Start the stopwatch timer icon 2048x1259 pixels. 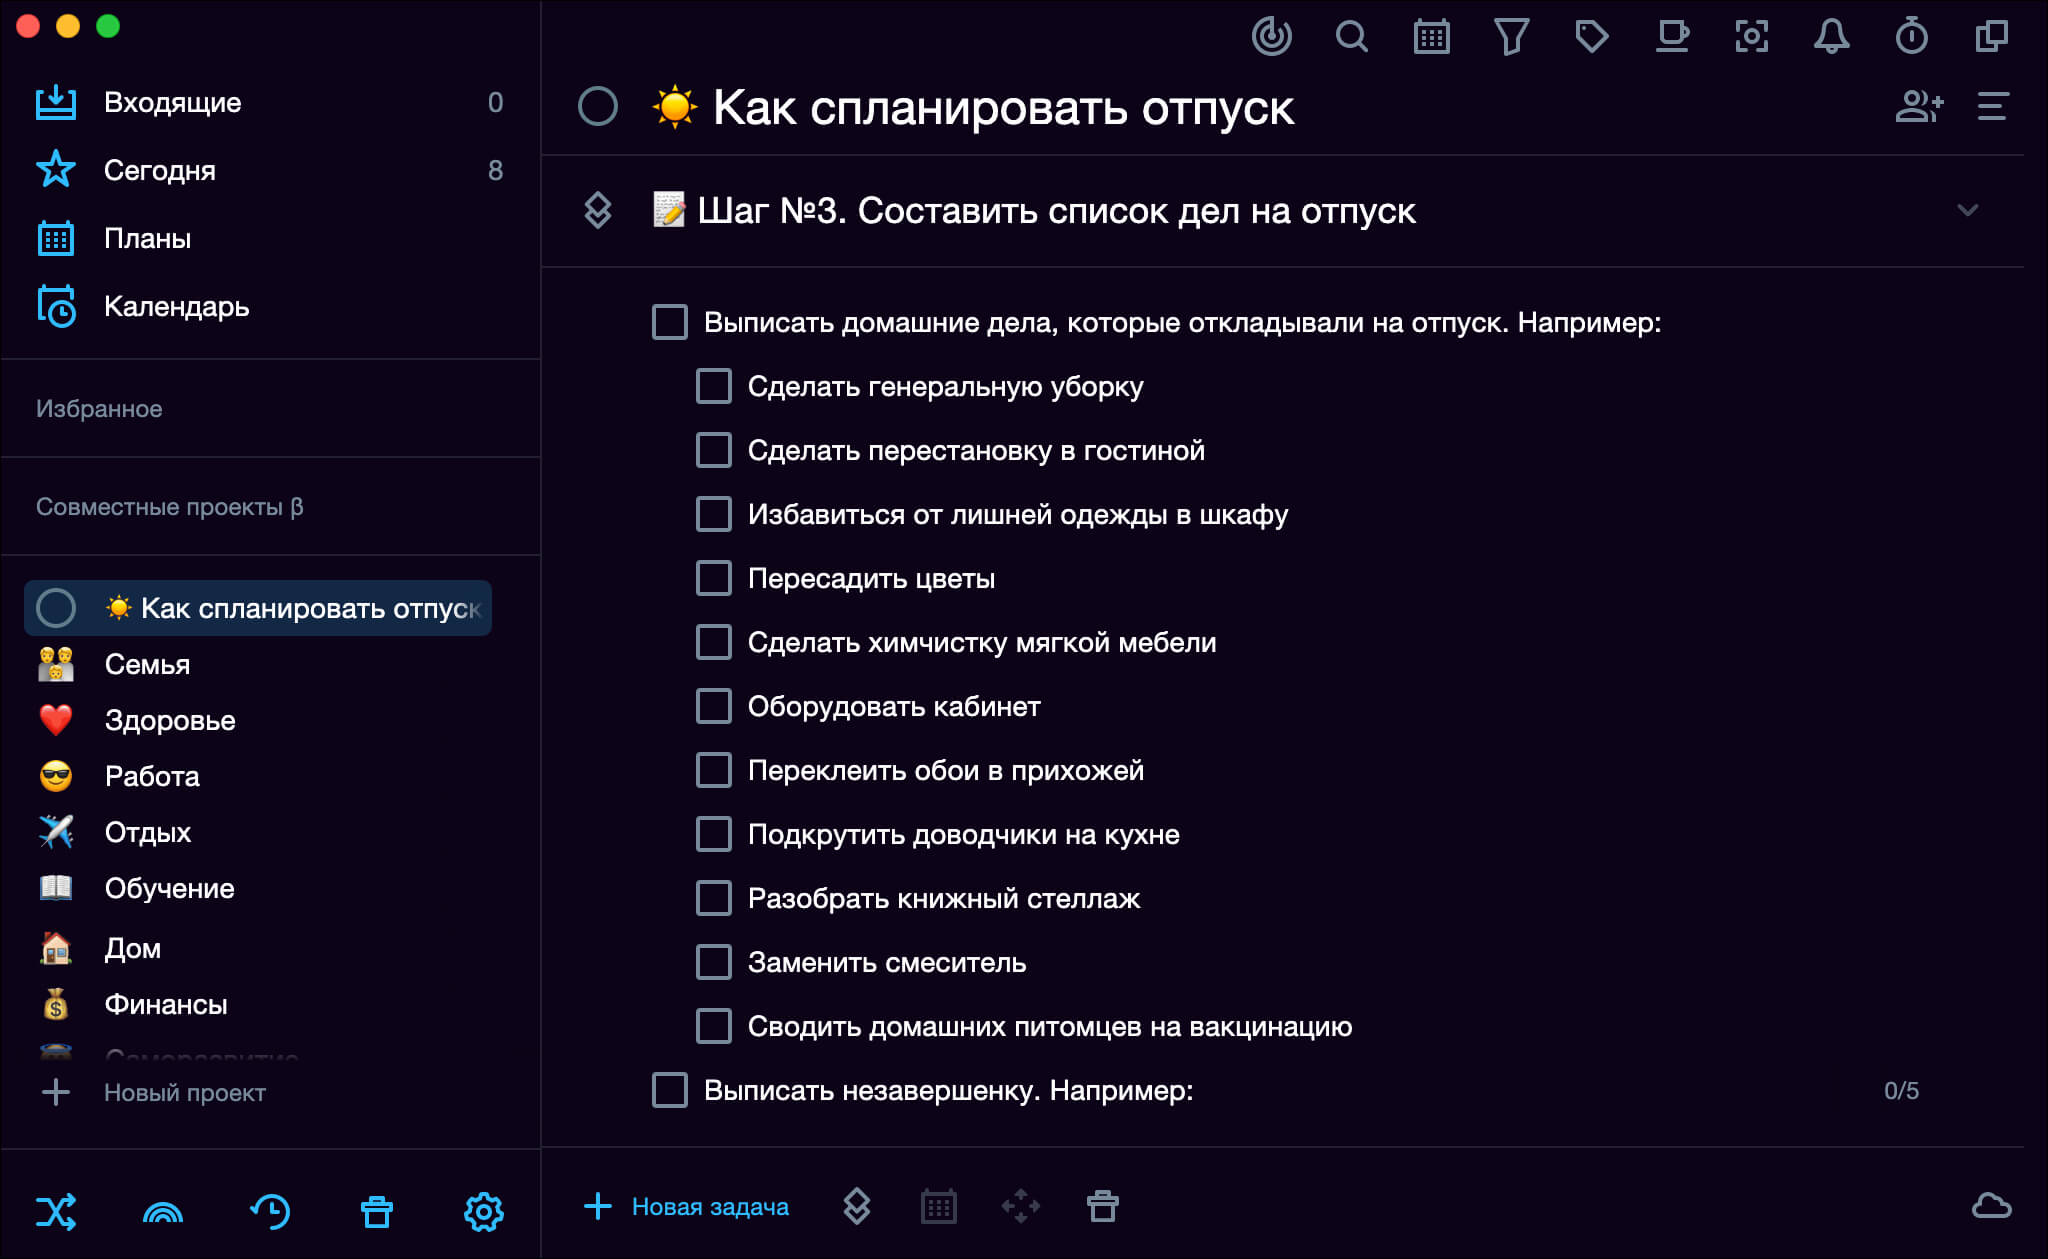[1911, 37]
